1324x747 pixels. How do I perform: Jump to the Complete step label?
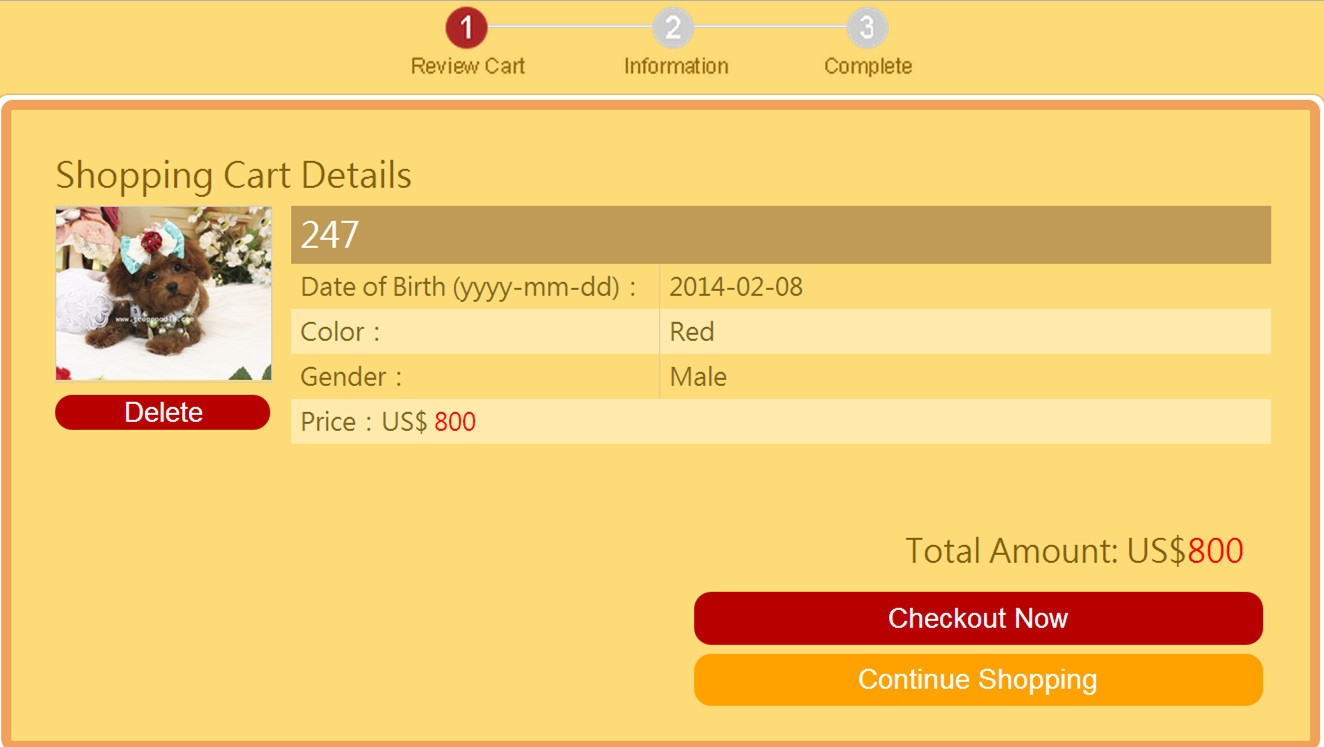pos(868,66)
